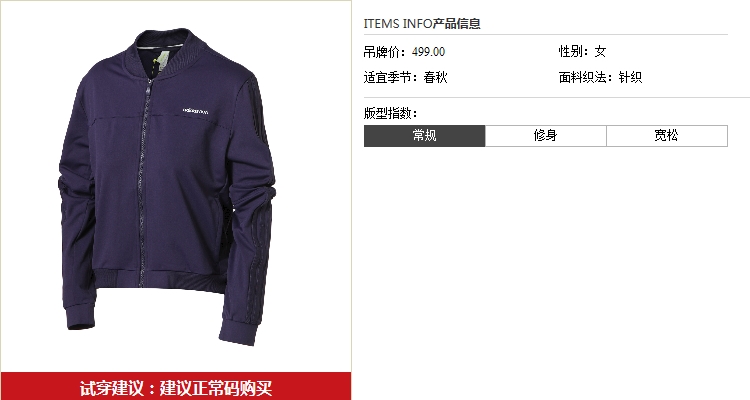Viewport: 750px width, 400px height.
Task: Click the 性别: 女 label
Action: 583,52
